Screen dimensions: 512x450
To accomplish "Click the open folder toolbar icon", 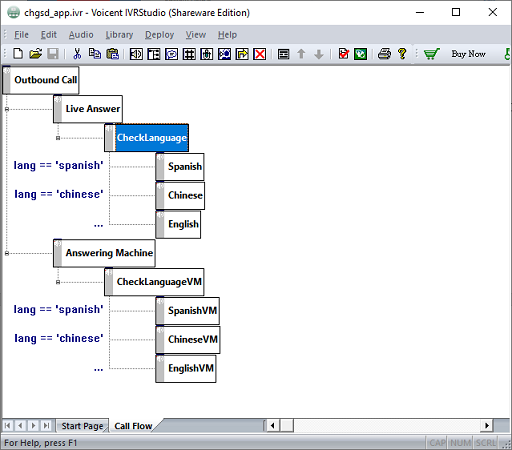I will pyautogui.click(x=35, y=54).
